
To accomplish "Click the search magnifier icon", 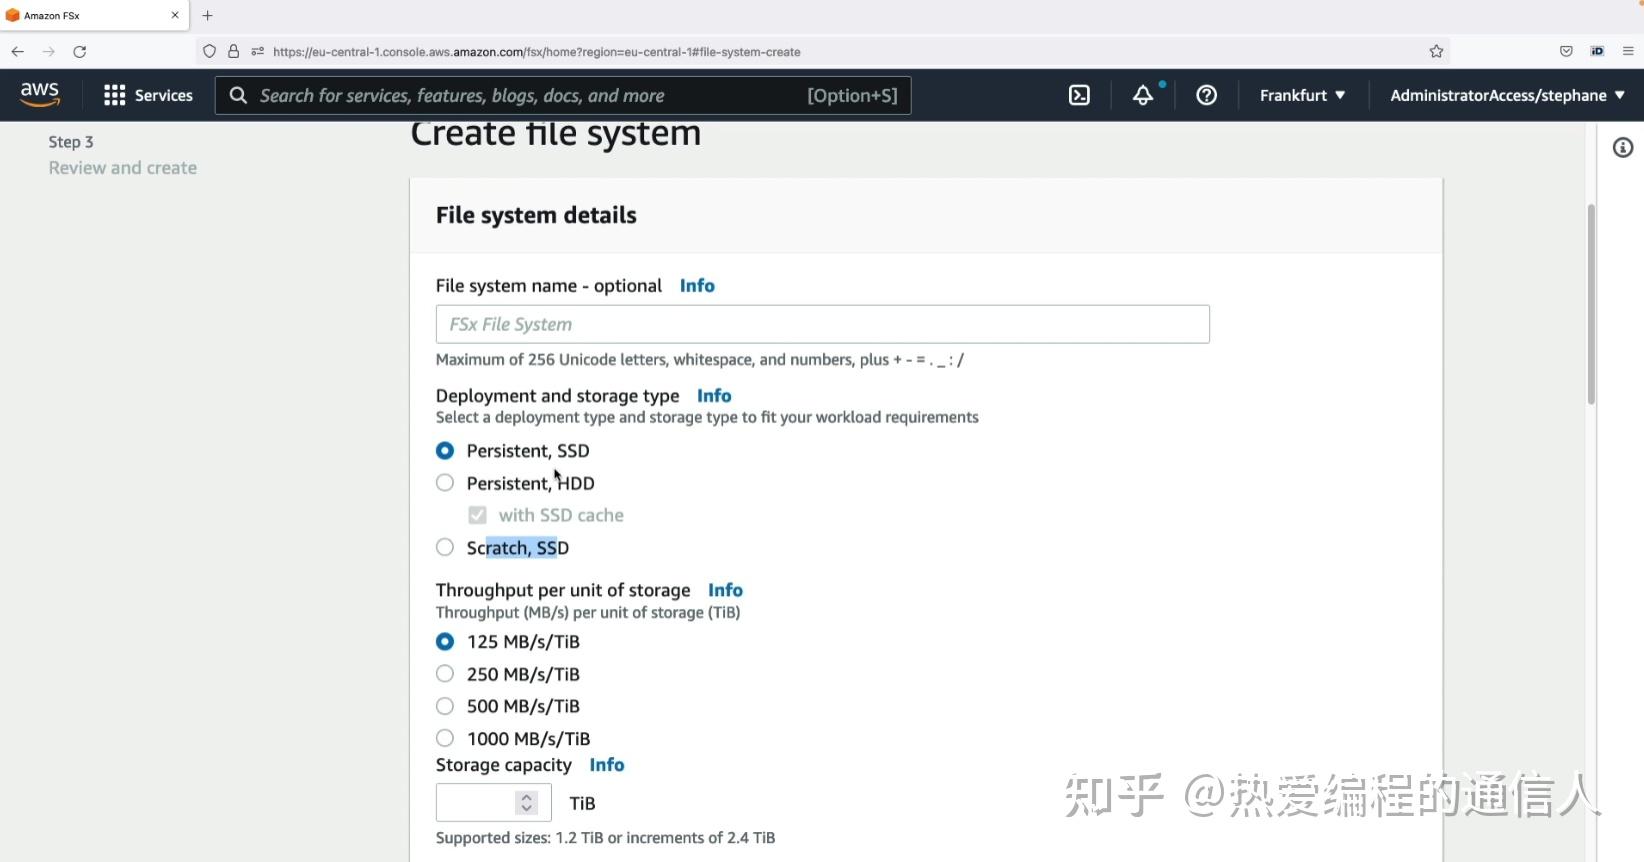I will pos(238,95).
